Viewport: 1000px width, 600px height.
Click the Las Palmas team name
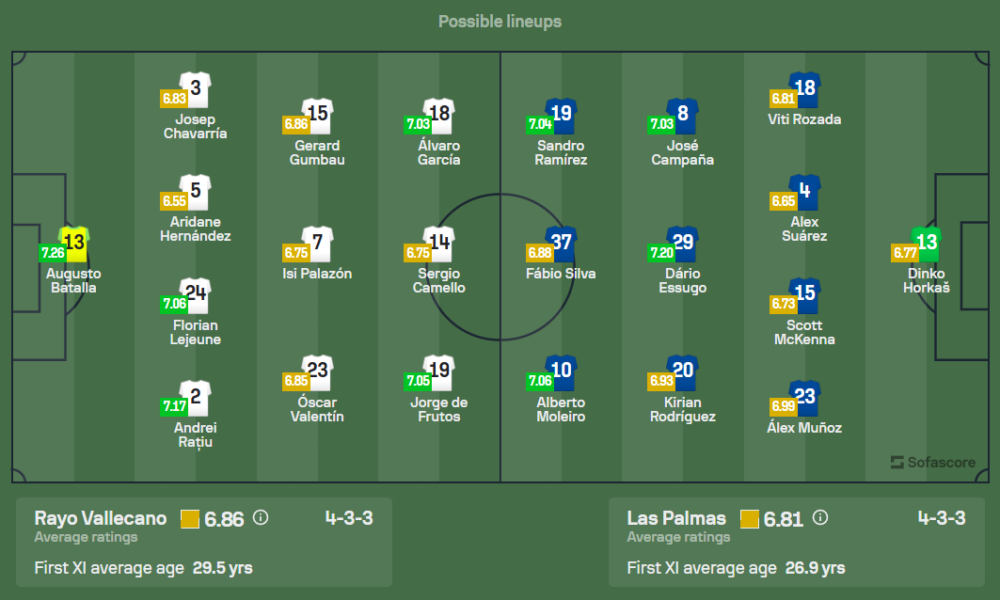click(x=677, y=518)
